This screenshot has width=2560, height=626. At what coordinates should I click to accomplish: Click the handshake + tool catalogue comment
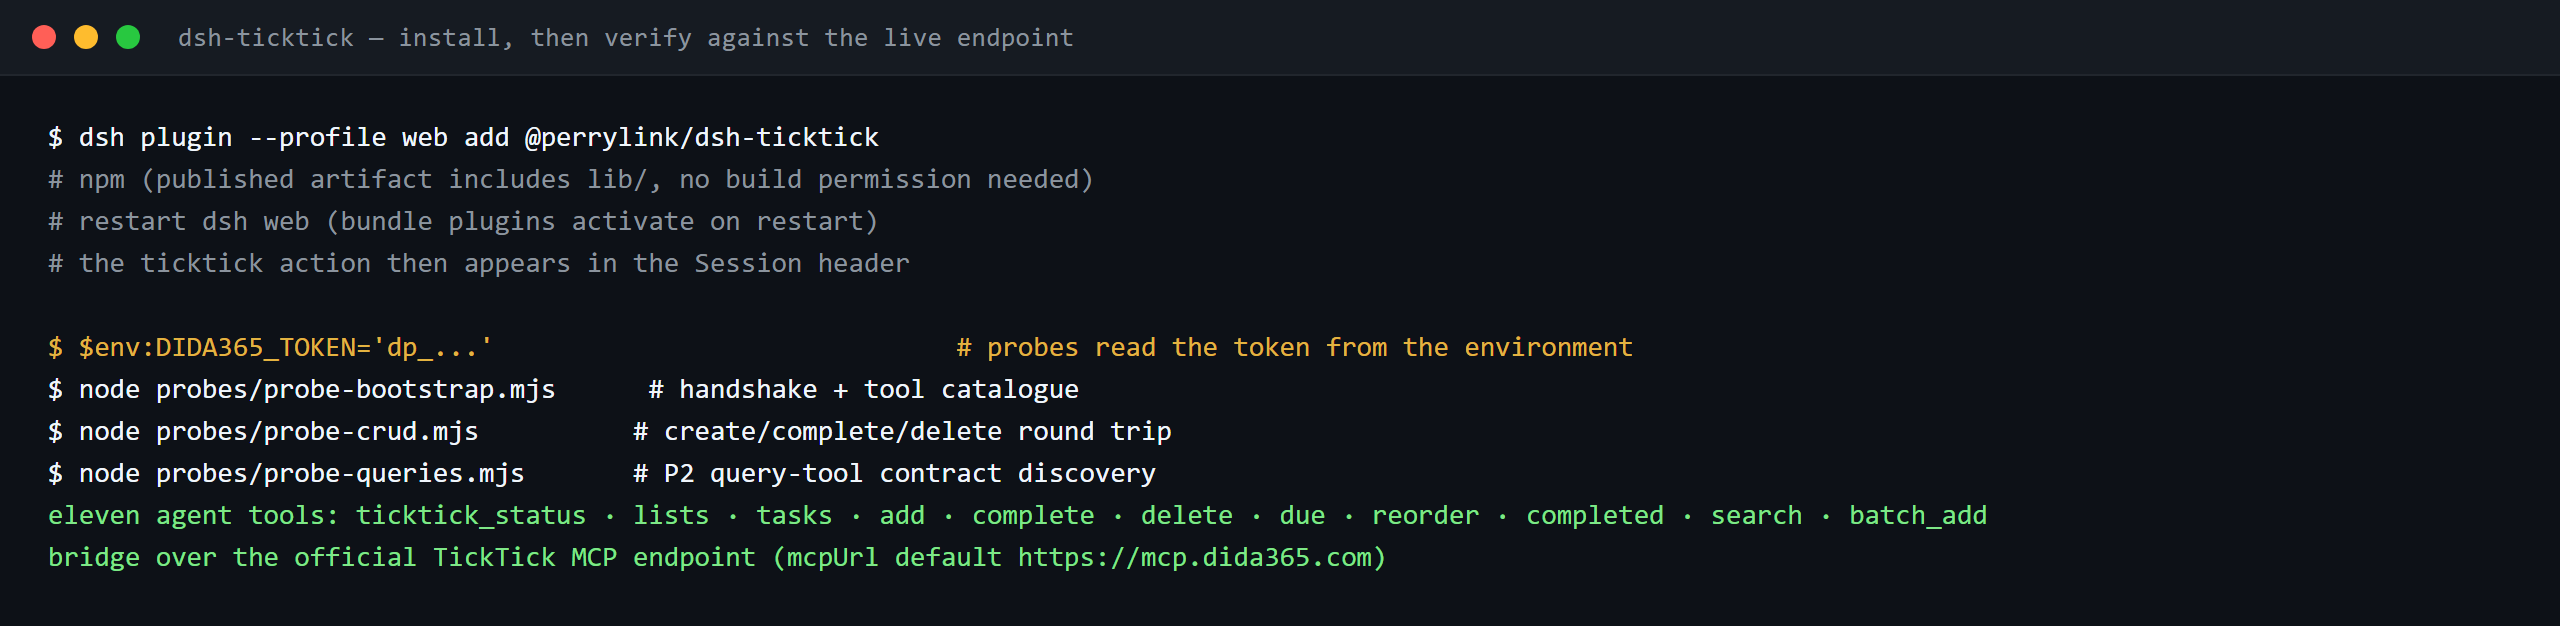point(864,389)
